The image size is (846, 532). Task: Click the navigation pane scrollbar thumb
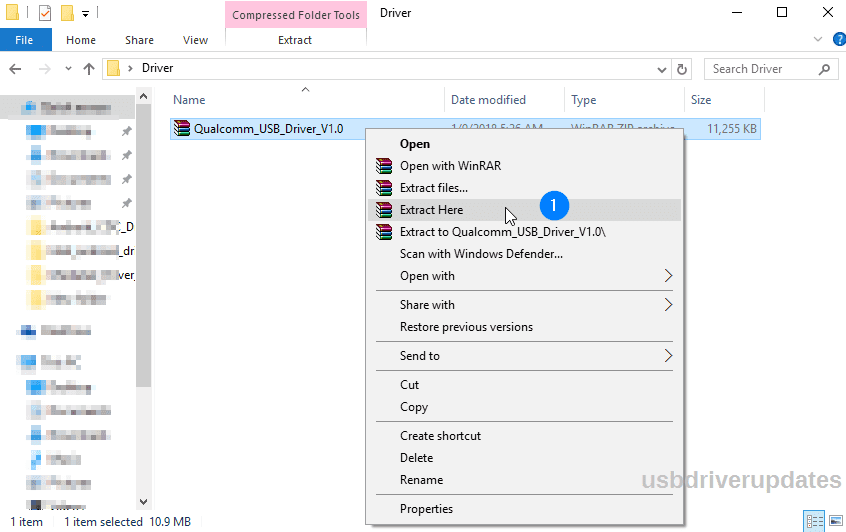(144, 245)
